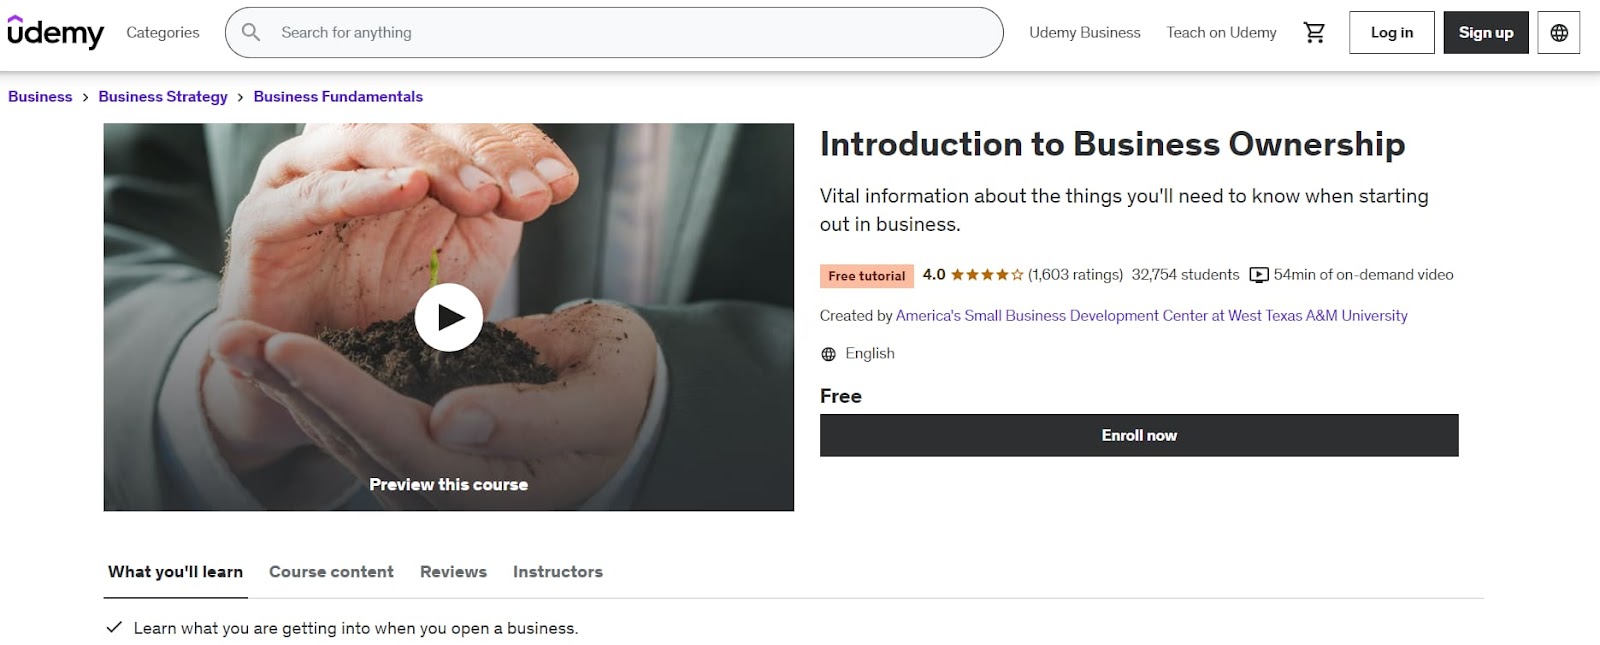Viewport: 1600px width, 645px height.
Task: Switch to the Course content tab
Action: [331, 572]
